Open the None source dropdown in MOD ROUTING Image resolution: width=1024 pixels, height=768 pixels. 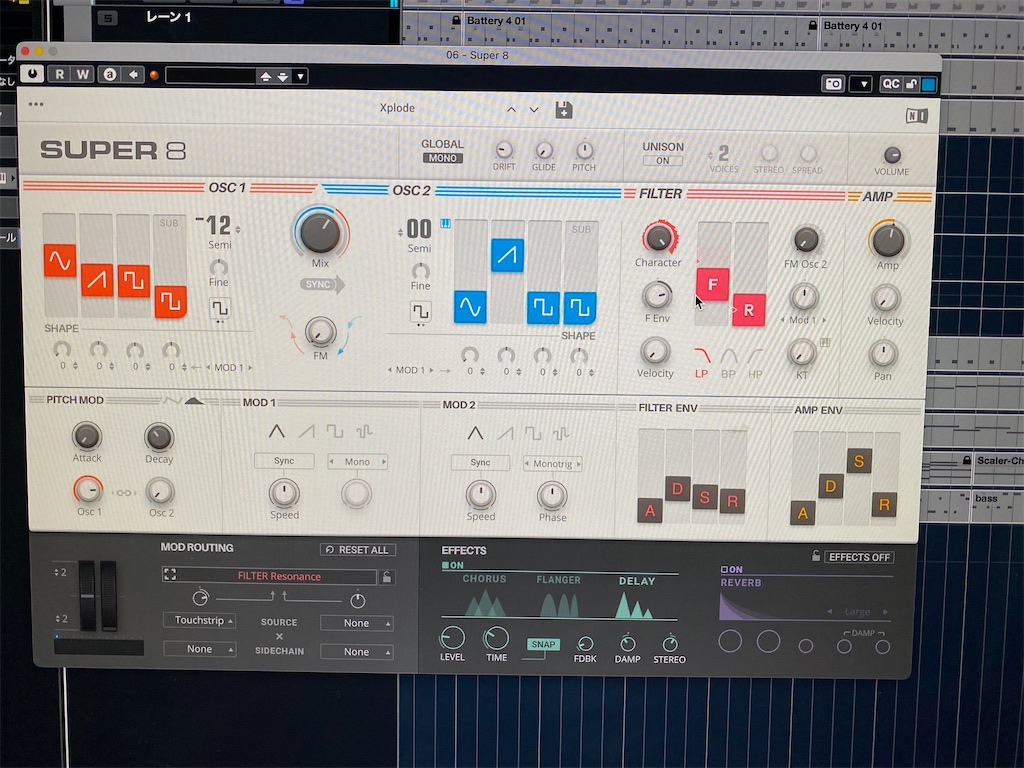click(357, 622)
